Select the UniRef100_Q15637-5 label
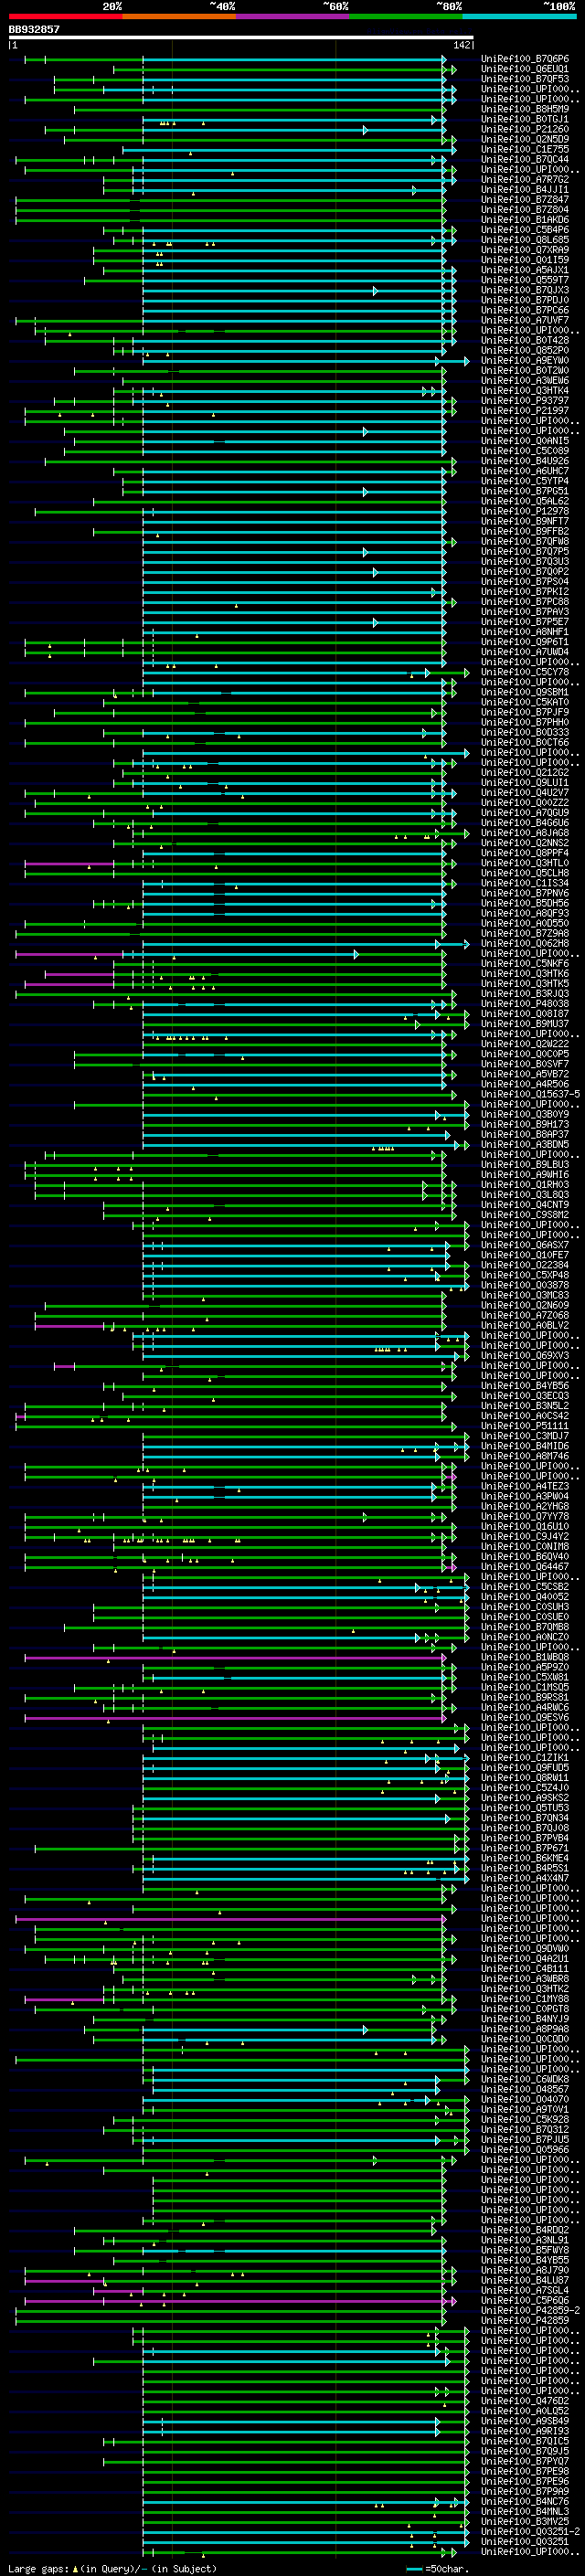The width and height of the screenshot is (585, 2576). (530, 1094)
